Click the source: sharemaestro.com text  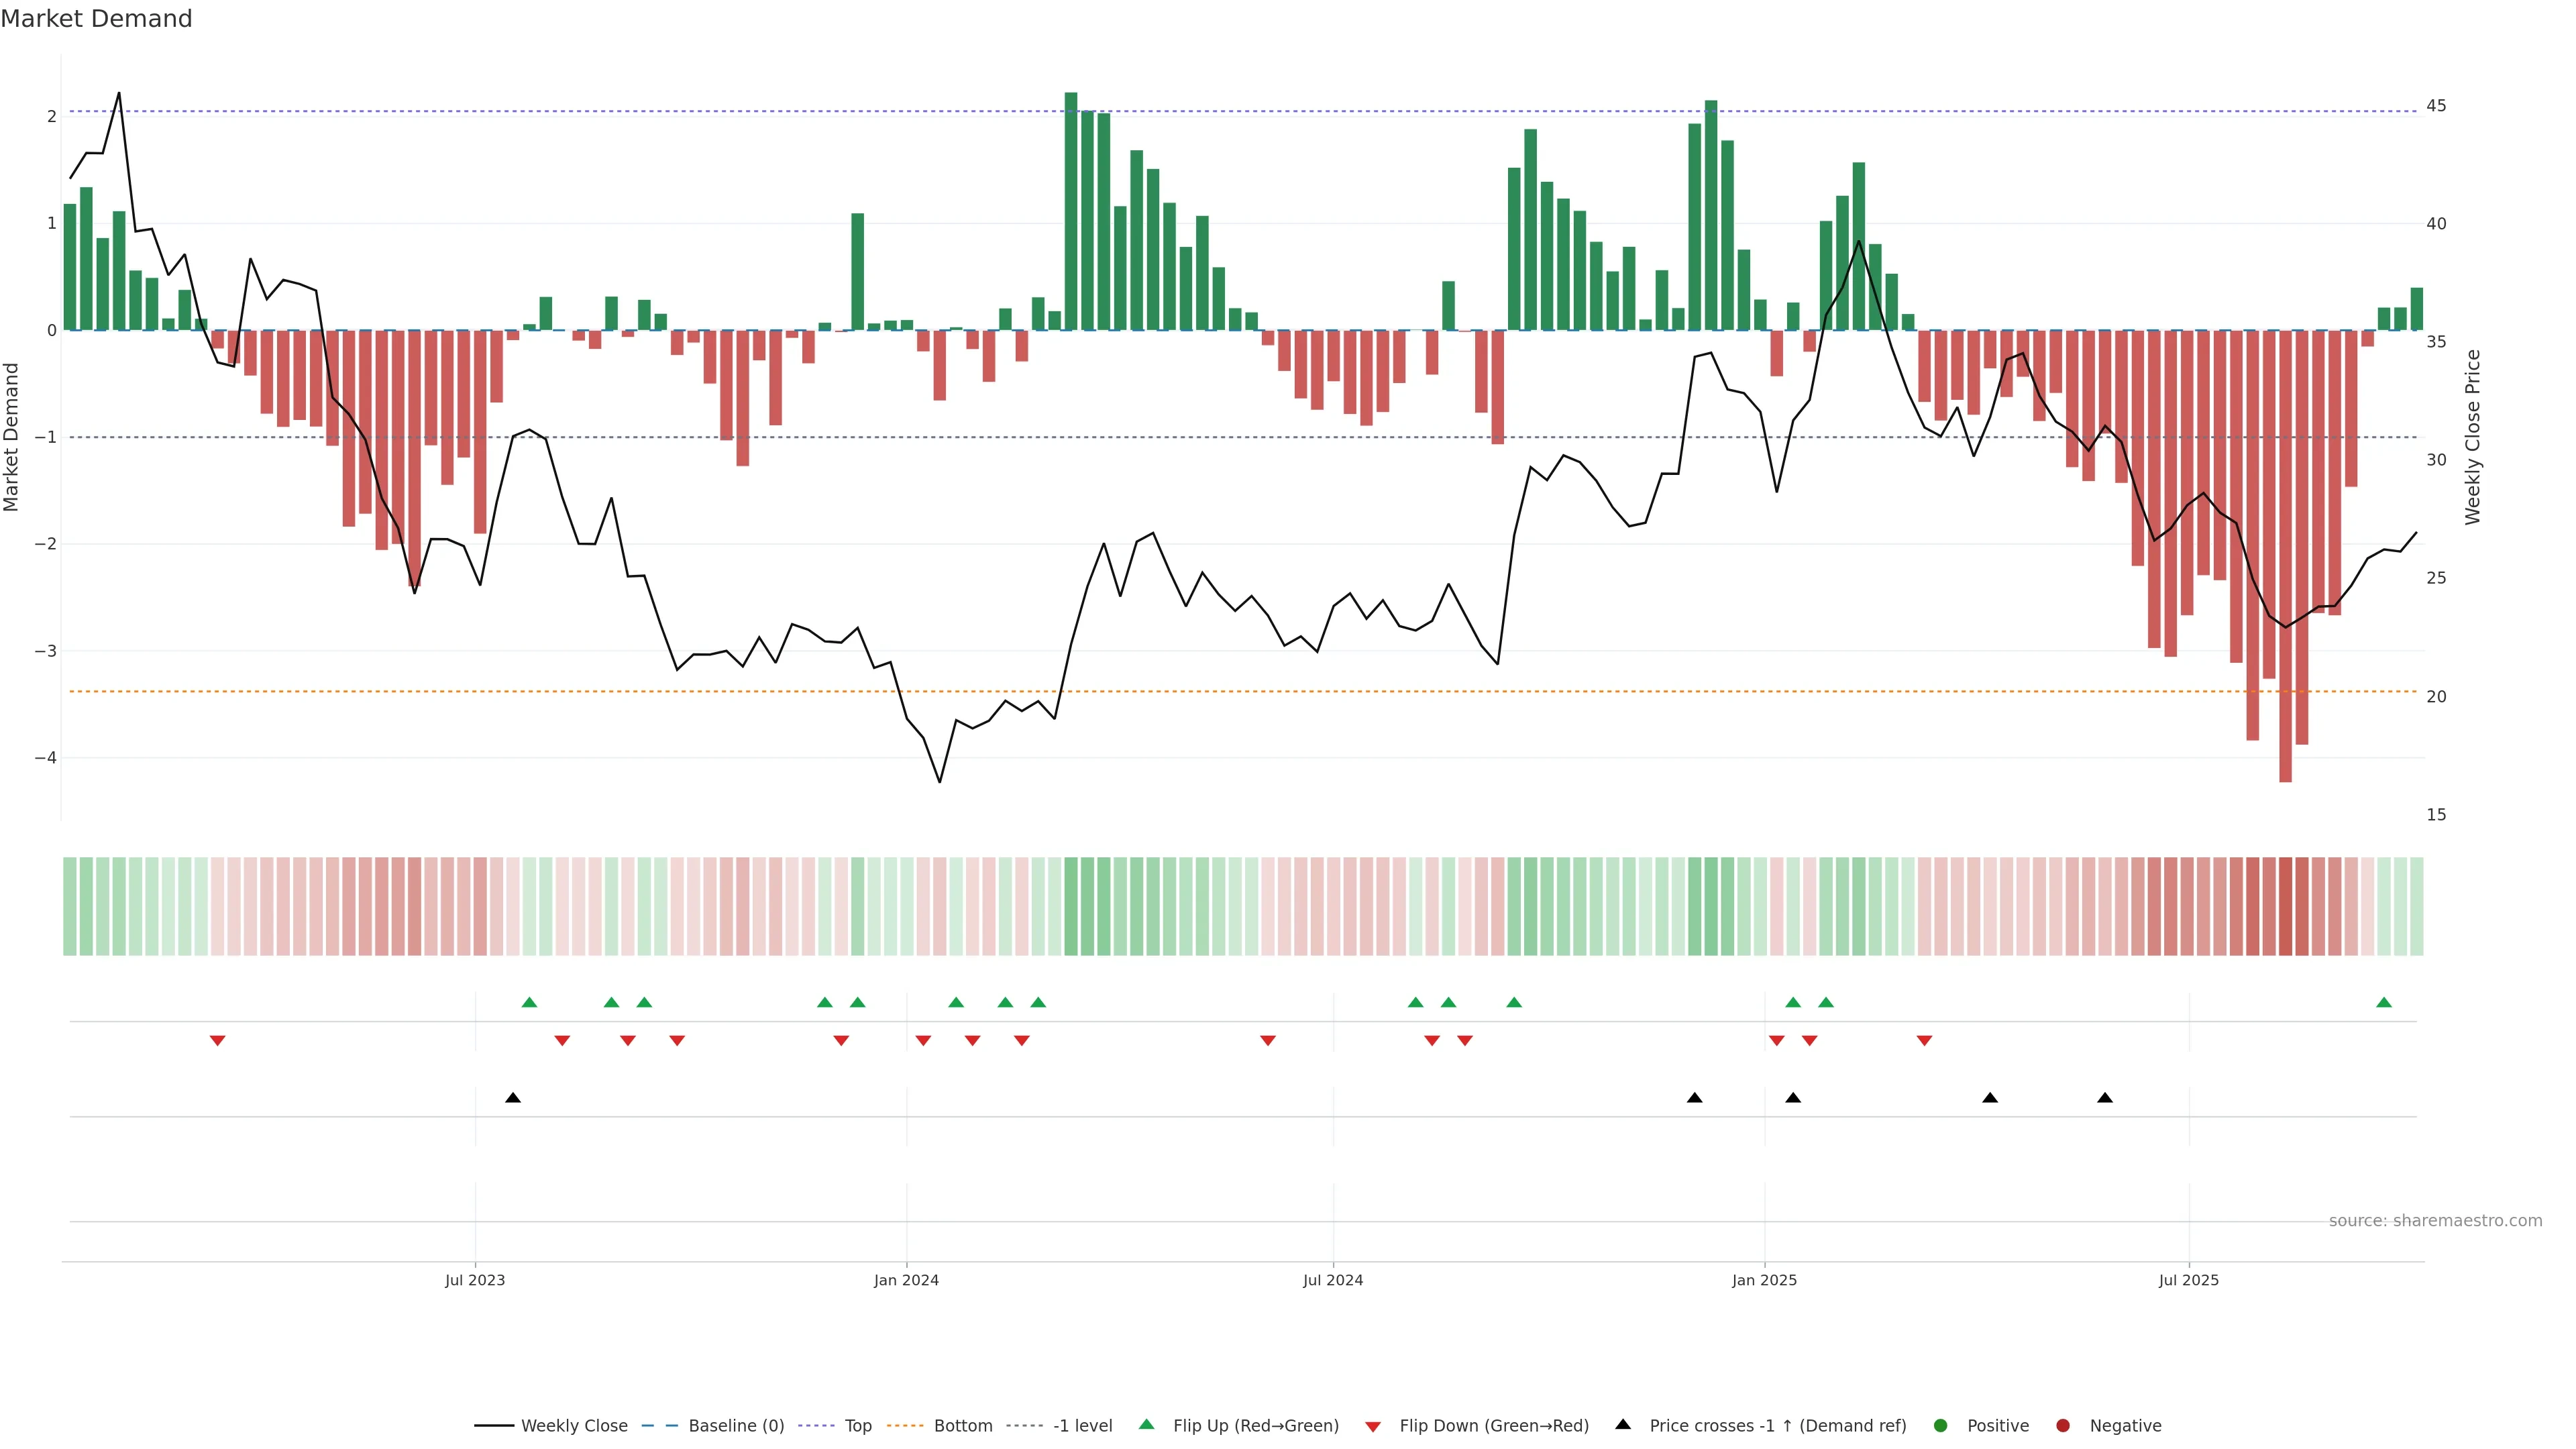(2435, 1221)
